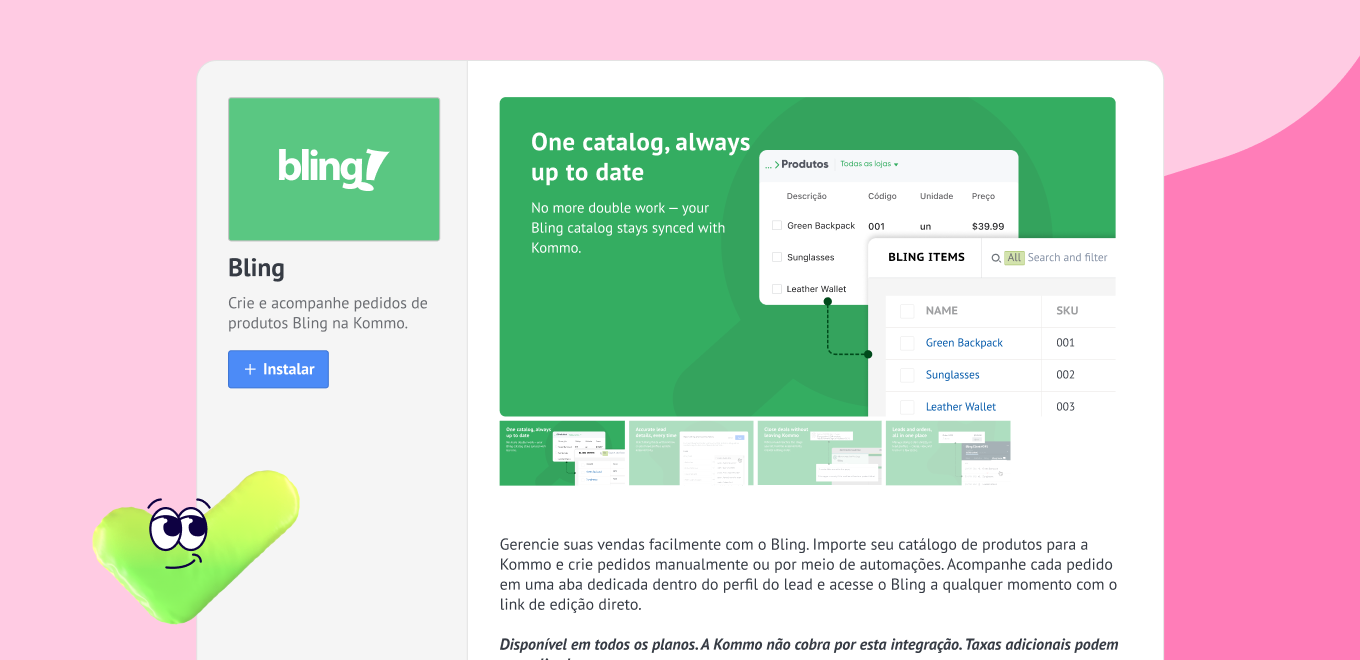1360x660 pixels.
Task: Click the Bling logo image
Action: point(333,169)
